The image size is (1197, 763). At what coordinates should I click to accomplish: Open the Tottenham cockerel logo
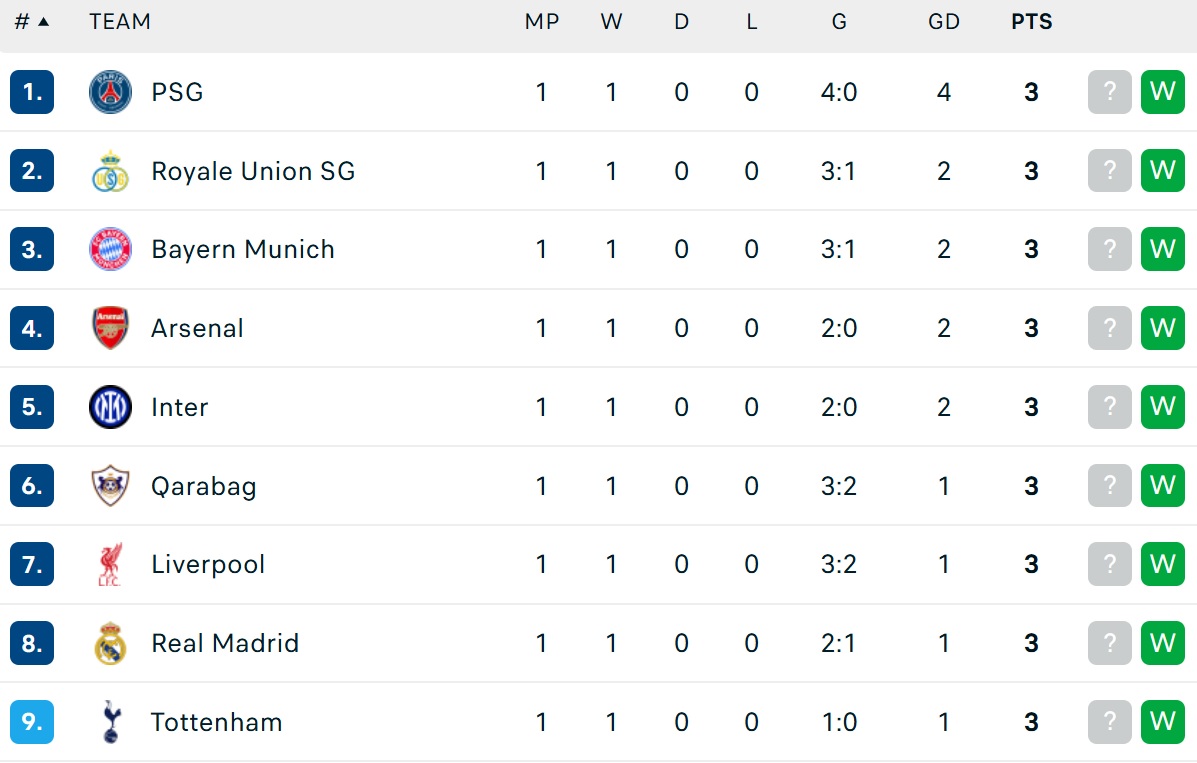point(111,722)
